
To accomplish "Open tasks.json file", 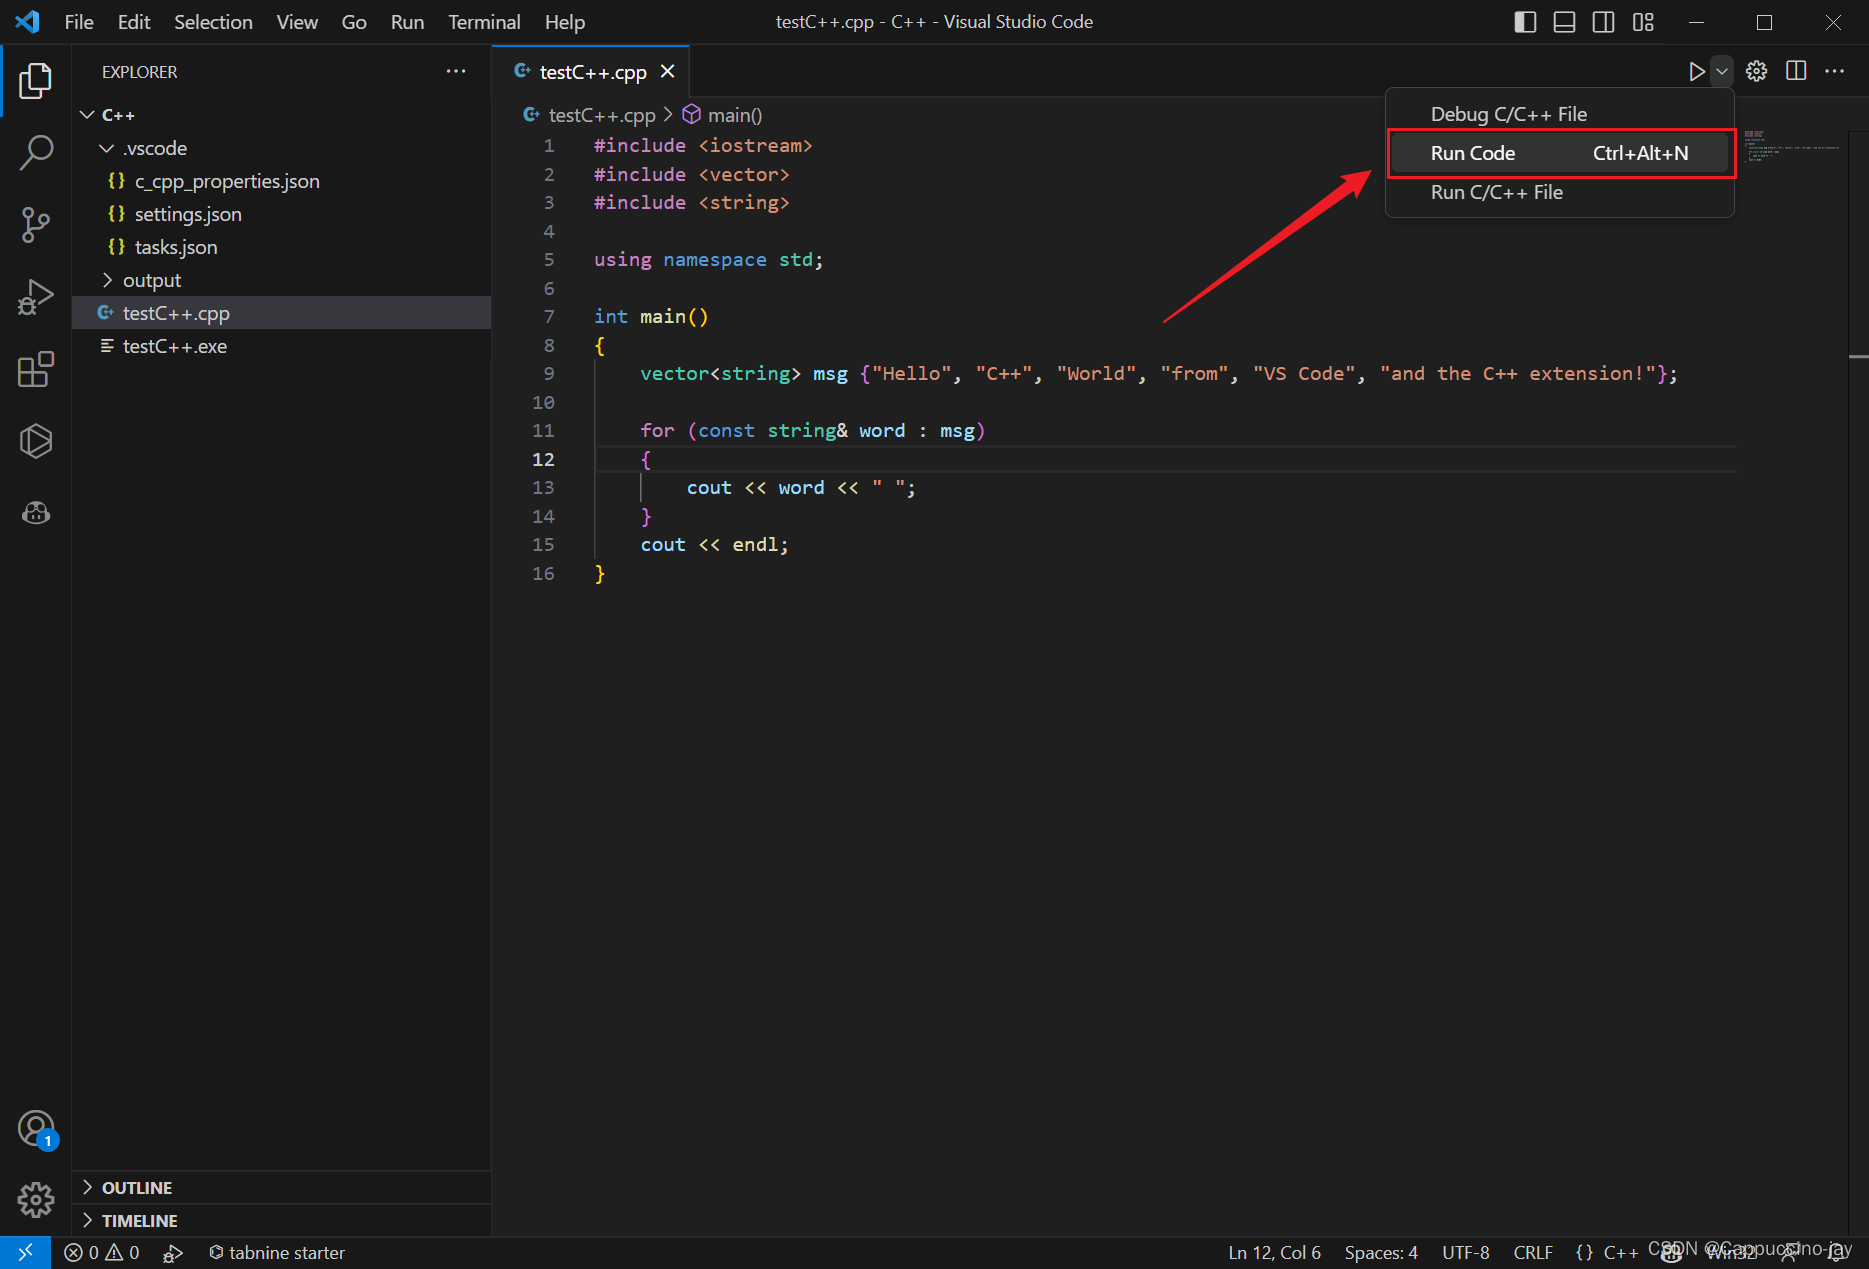I will pos(281,247).
